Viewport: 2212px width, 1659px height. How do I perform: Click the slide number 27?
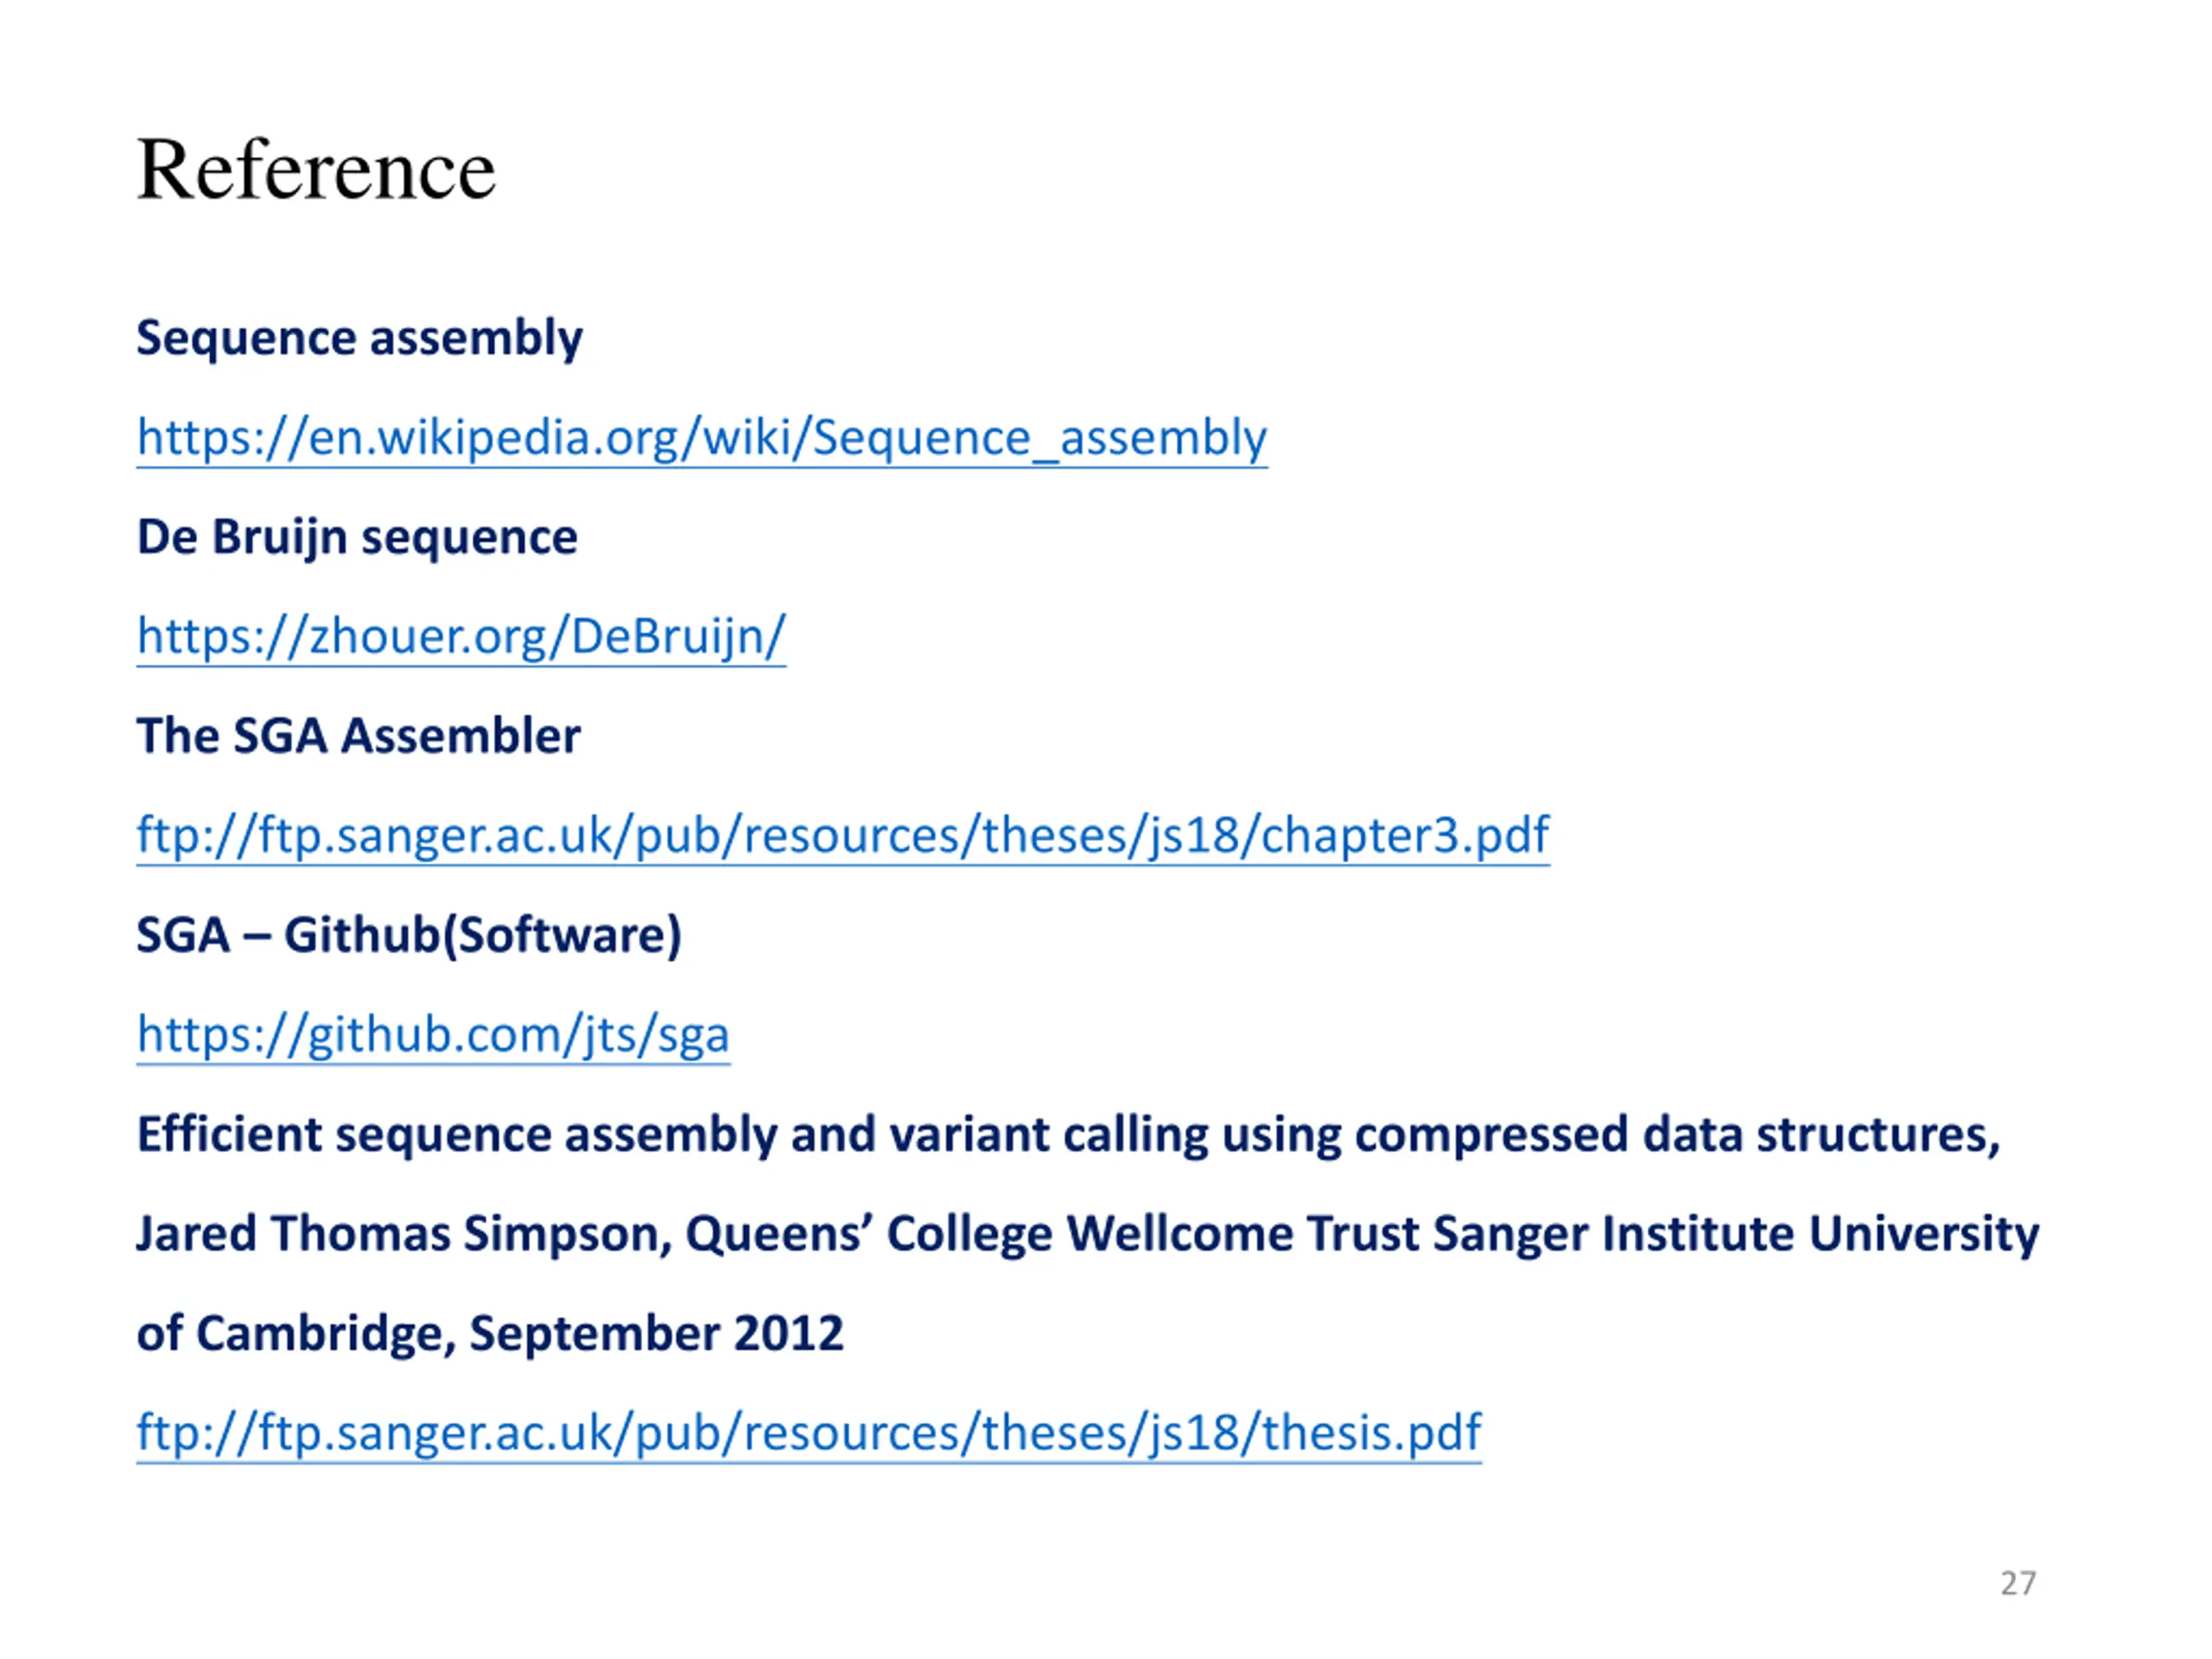click(2018, 1583)
